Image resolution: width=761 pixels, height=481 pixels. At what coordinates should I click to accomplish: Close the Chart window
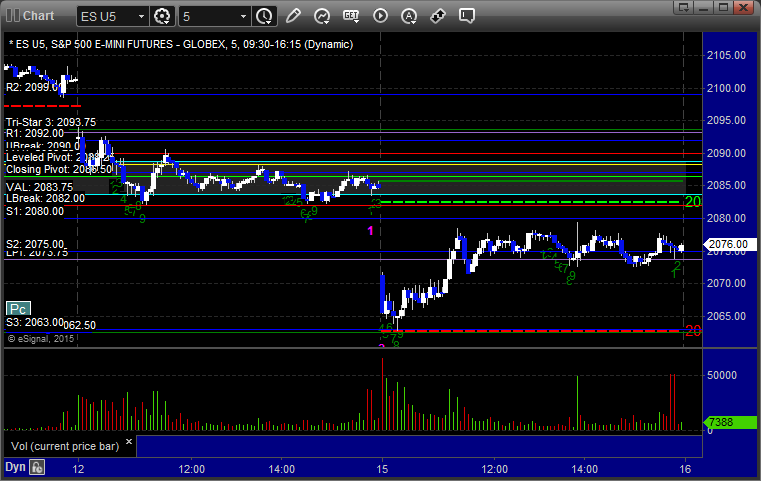[x=743, y=7]
